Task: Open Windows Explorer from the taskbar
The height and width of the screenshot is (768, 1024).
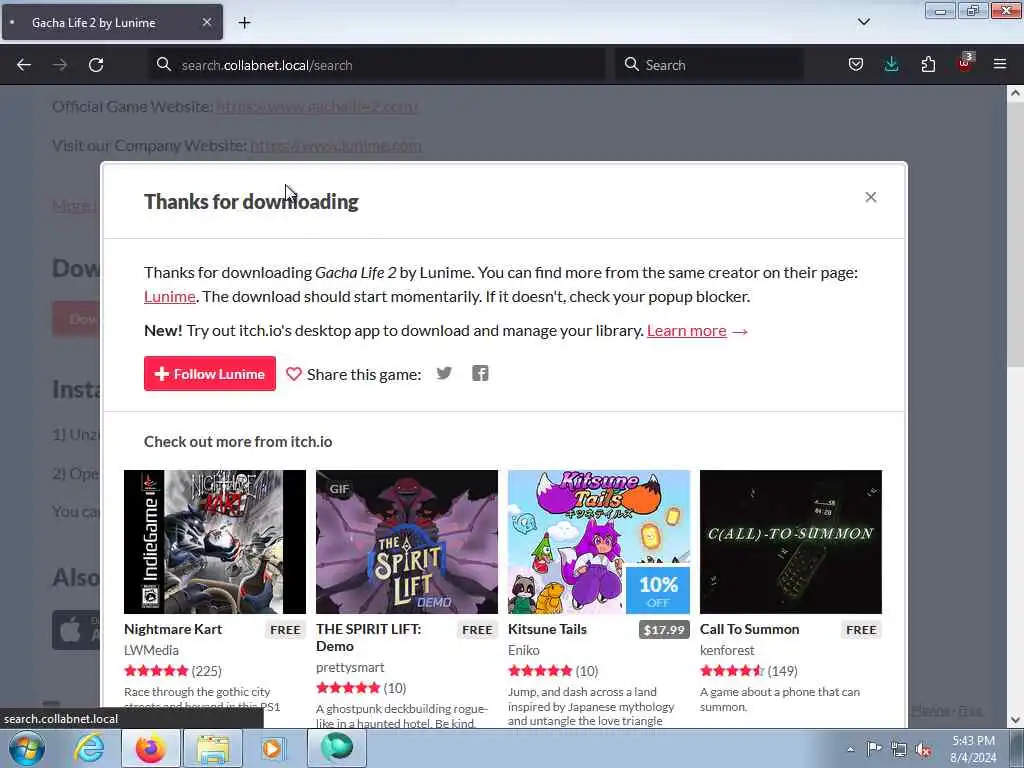Action: (x=213, y=748)
